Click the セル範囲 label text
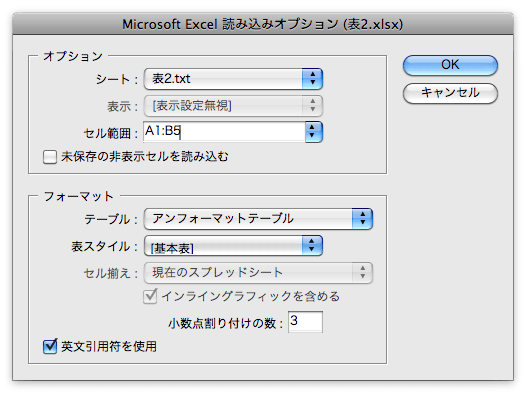Image resolution: width=526 pixels, height=393 pixels. click(110, 133)
